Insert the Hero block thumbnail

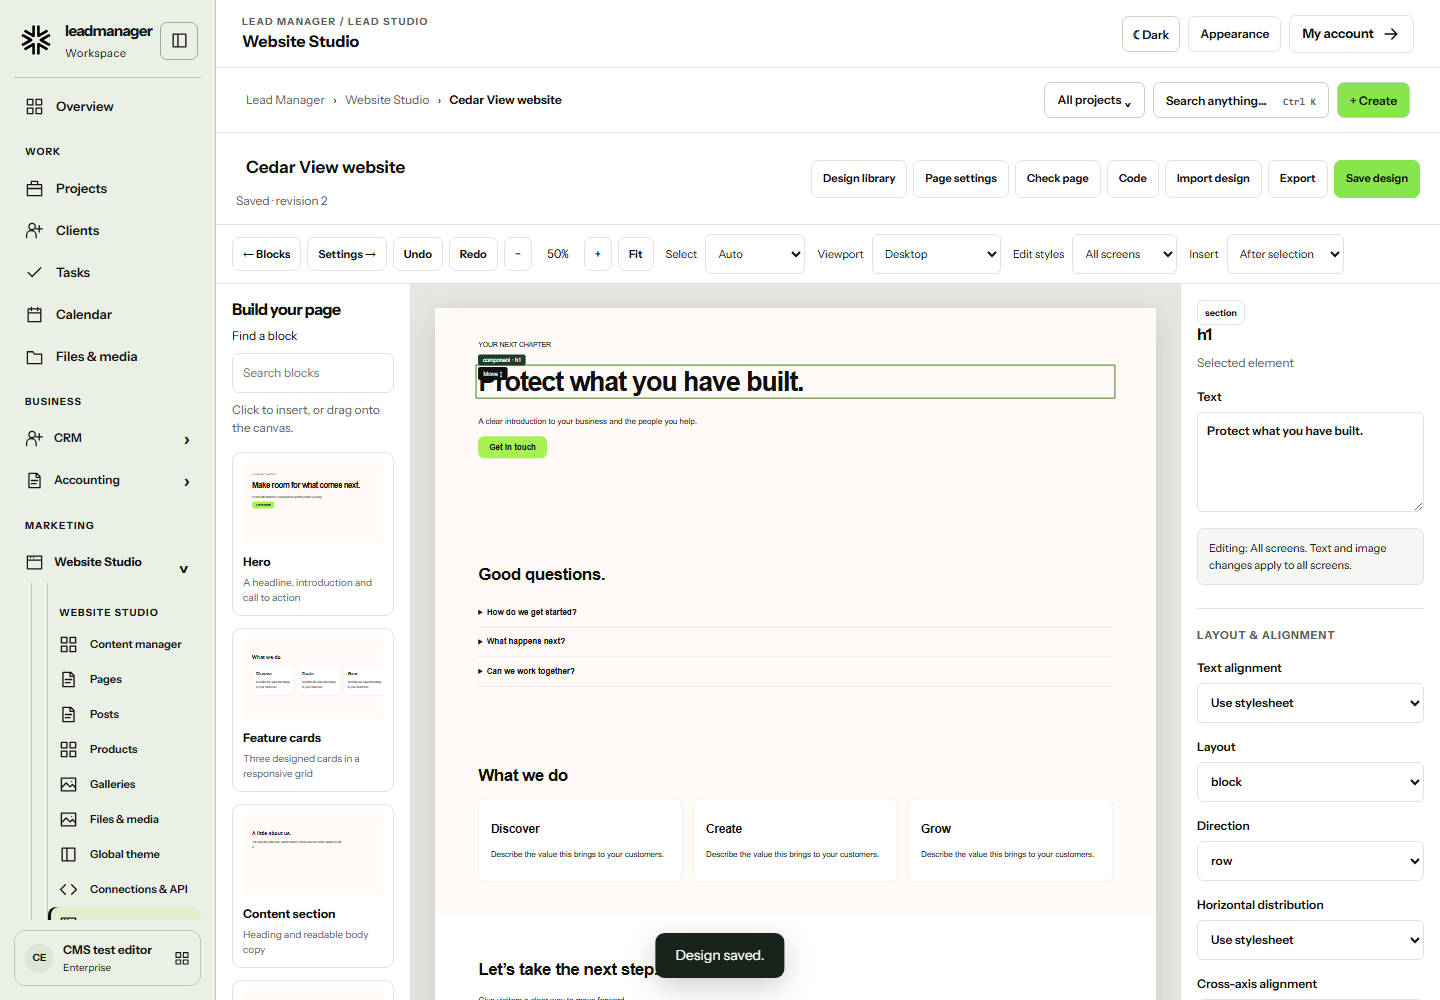(313, 503)
